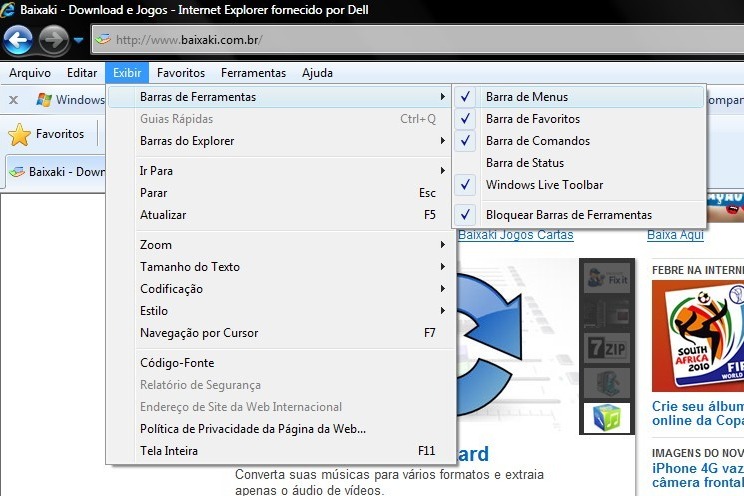Screen dimensions: 744x496
Task: Open the iPhone 4G article link
Action: [x=698, y=476]
